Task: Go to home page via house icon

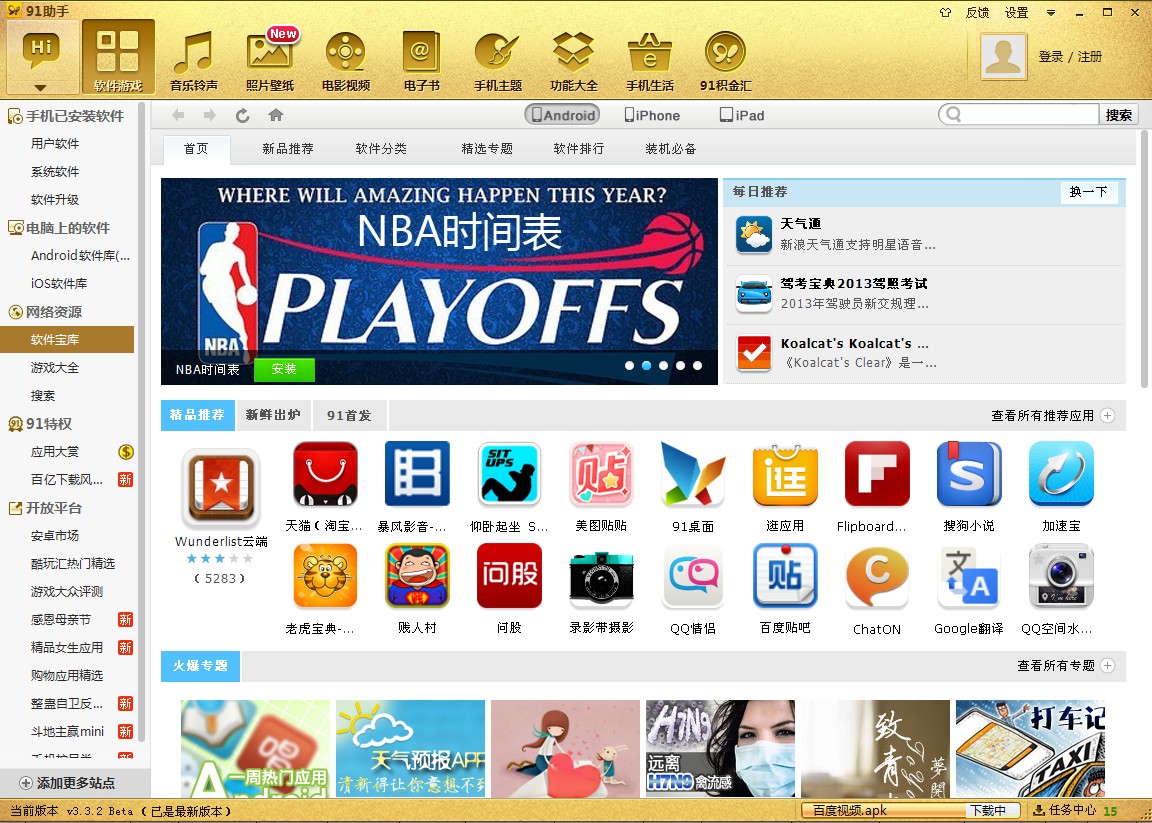Action: point(276,115)
